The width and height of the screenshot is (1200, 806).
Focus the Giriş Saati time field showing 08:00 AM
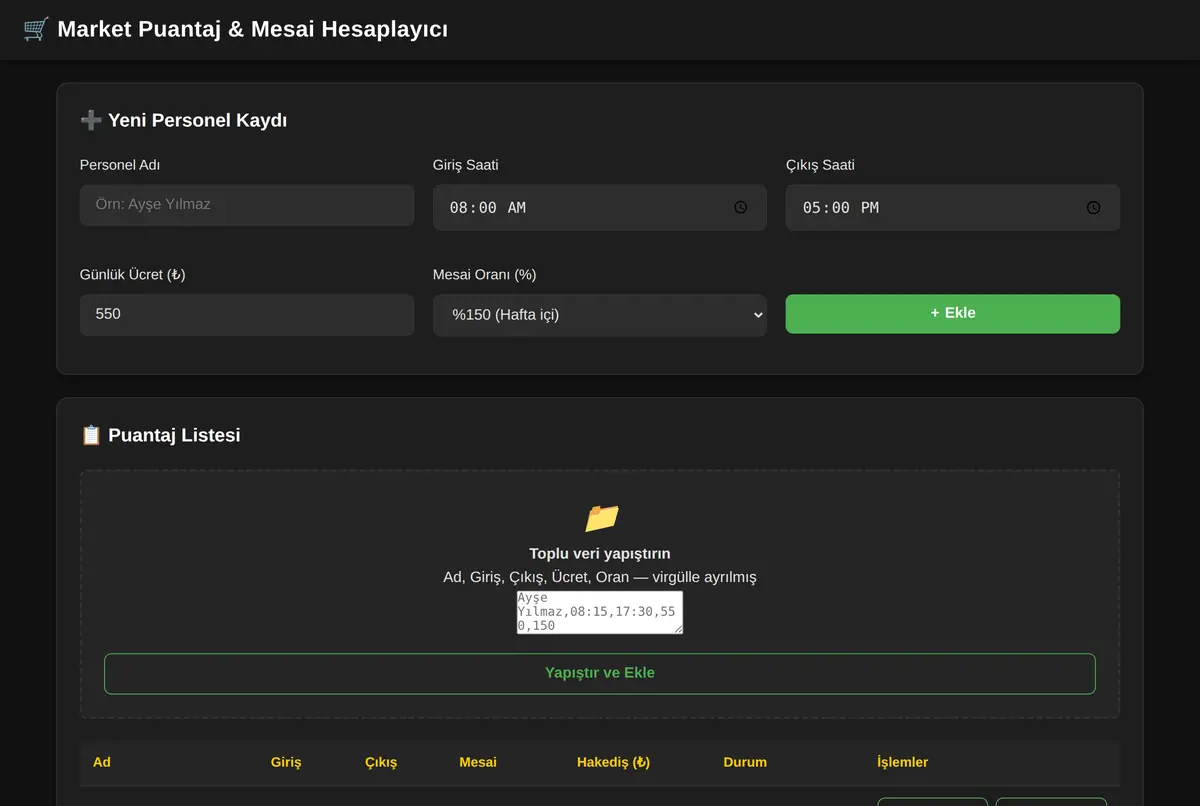click(600, 208)
